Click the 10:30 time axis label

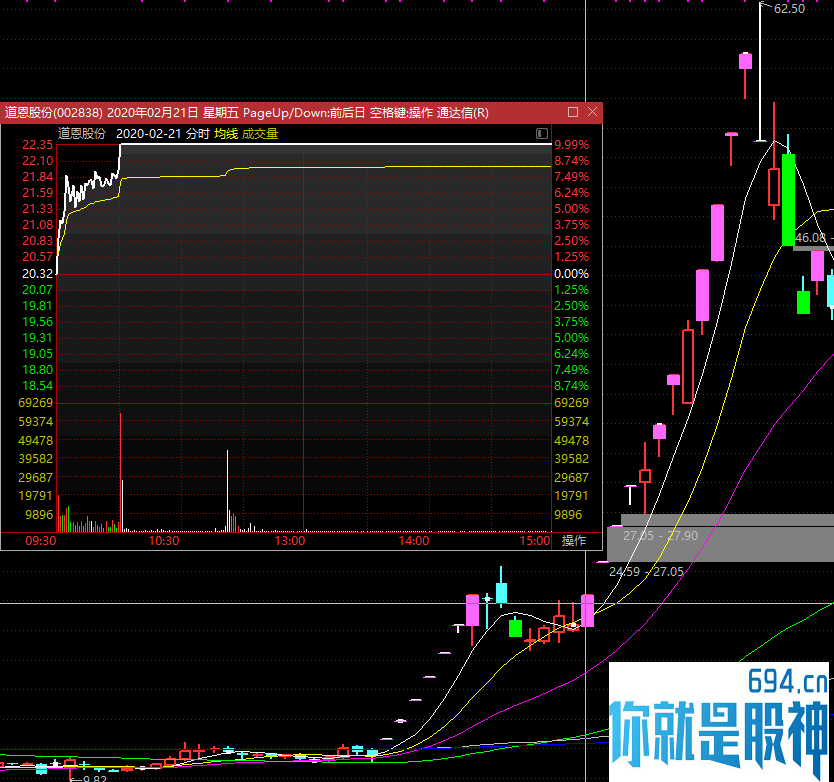(x=164, y=540)
